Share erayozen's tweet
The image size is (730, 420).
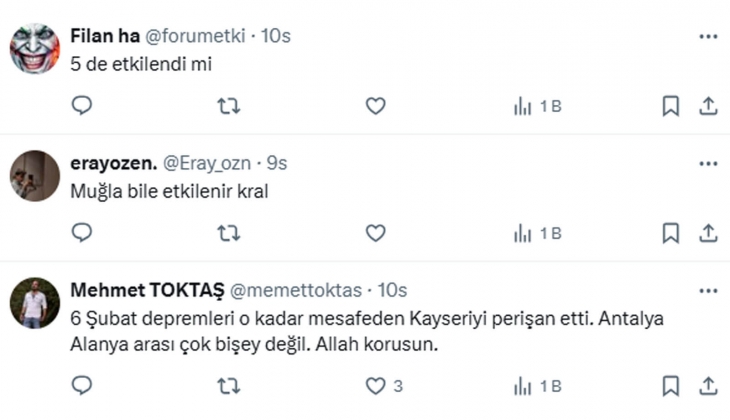pyautogui.click(x=707, y=233)
